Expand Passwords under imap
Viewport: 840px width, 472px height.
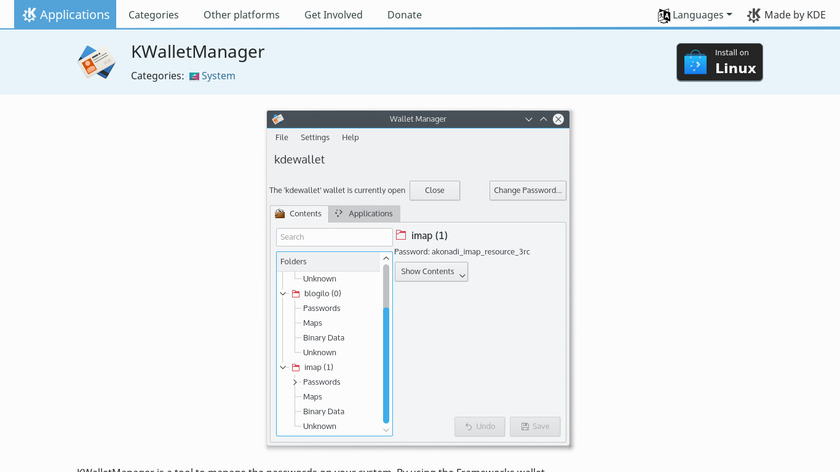pyautogui.click(x=295, y=382)
